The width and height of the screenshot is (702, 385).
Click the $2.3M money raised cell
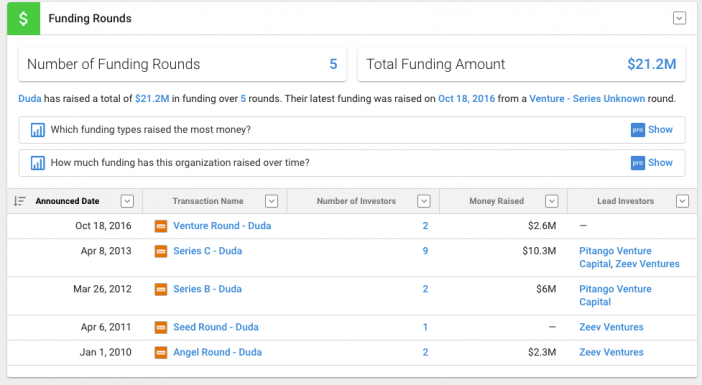(542, 352)
